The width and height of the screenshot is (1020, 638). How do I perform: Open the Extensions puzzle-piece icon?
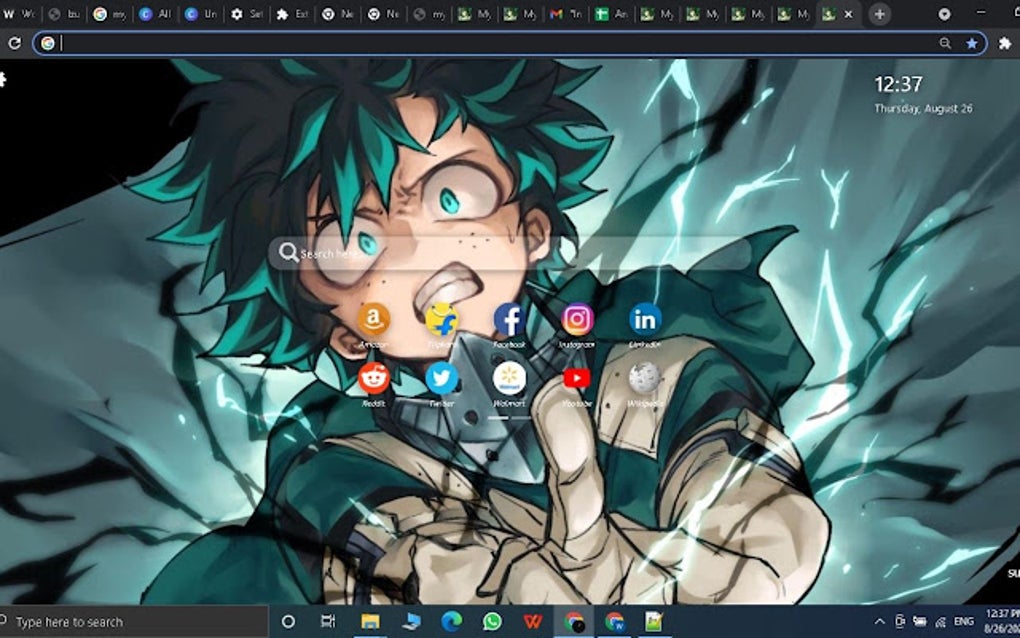pyautogui.click(x=1004, y=43)
